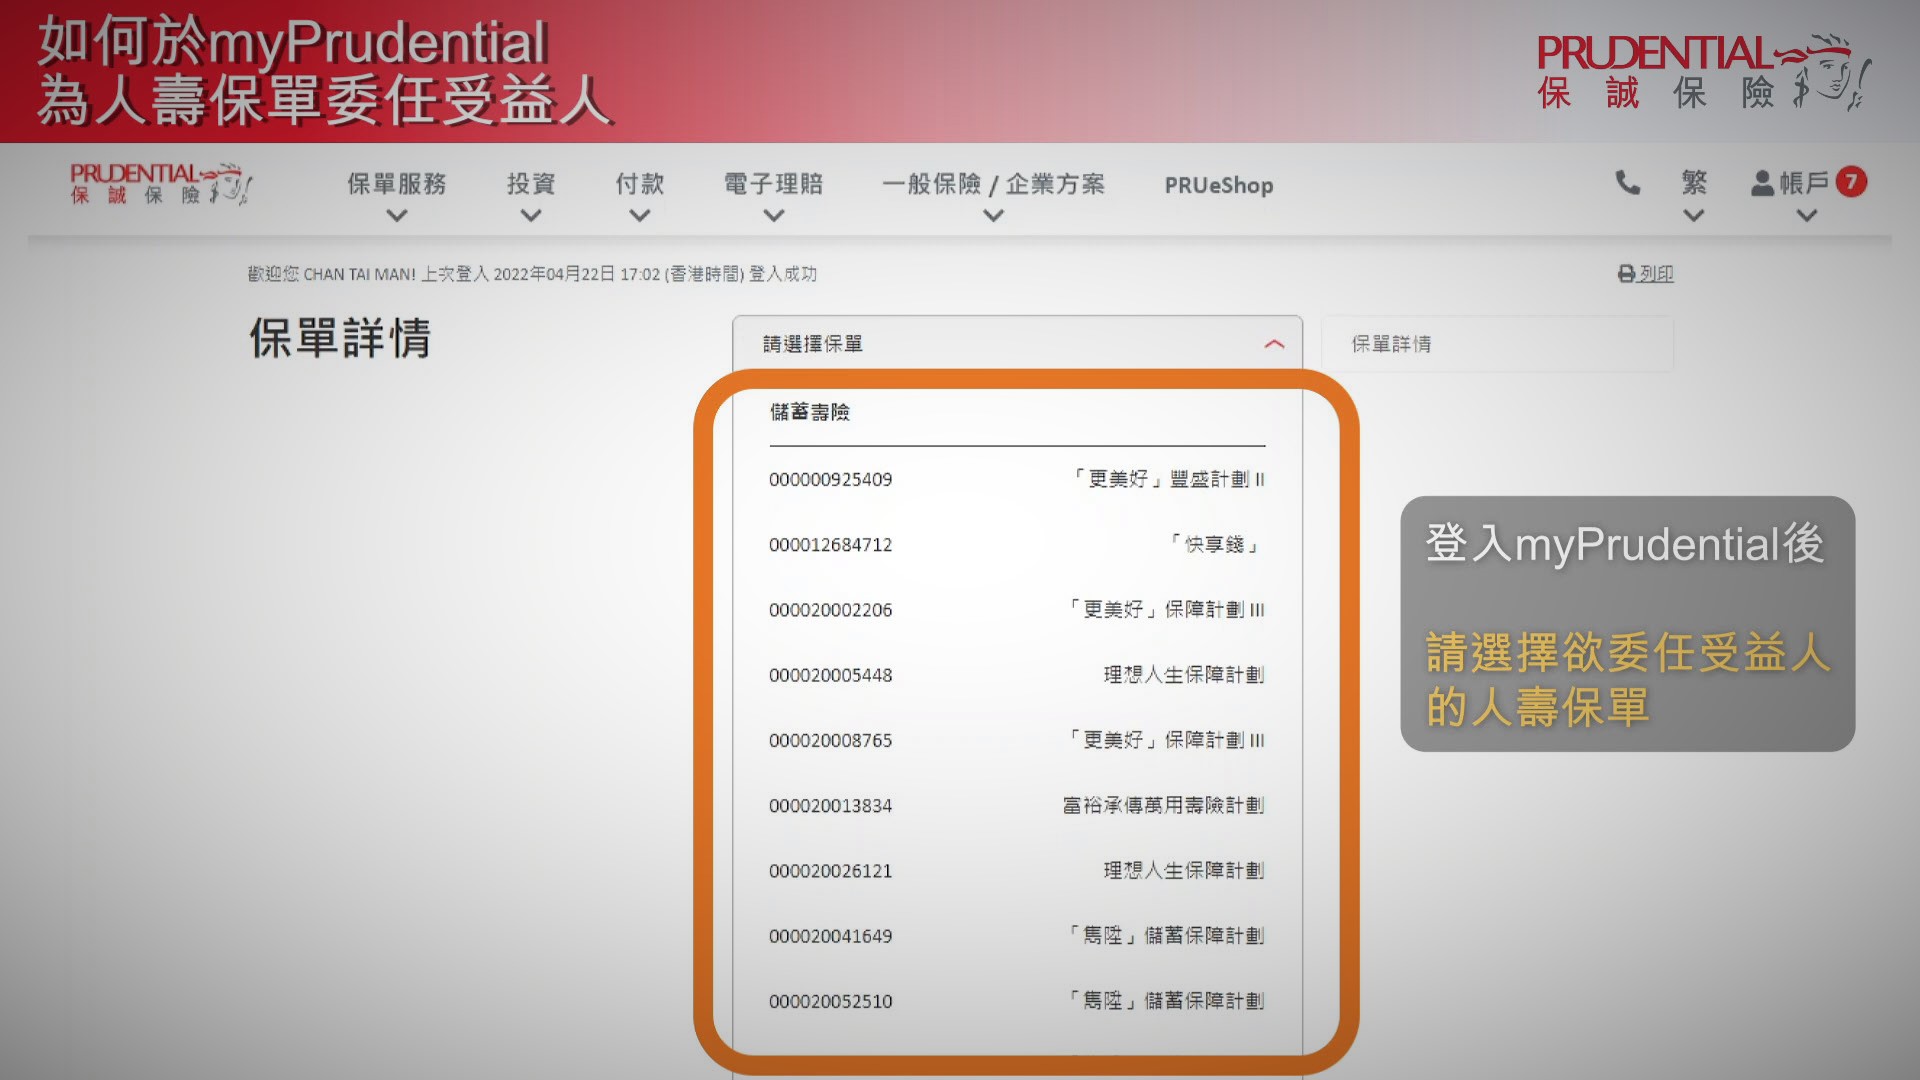Click the phone contact icon

click(x=1628, y=183)
